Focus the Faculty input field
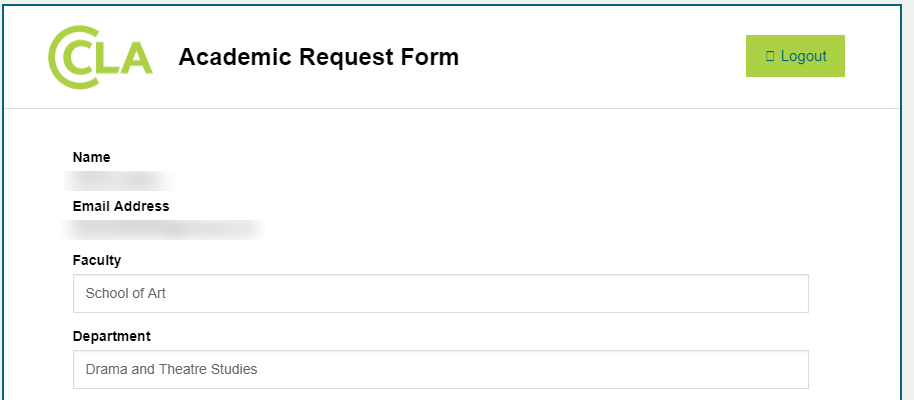The height and width of the screenshot is (400, 914). 440,294
